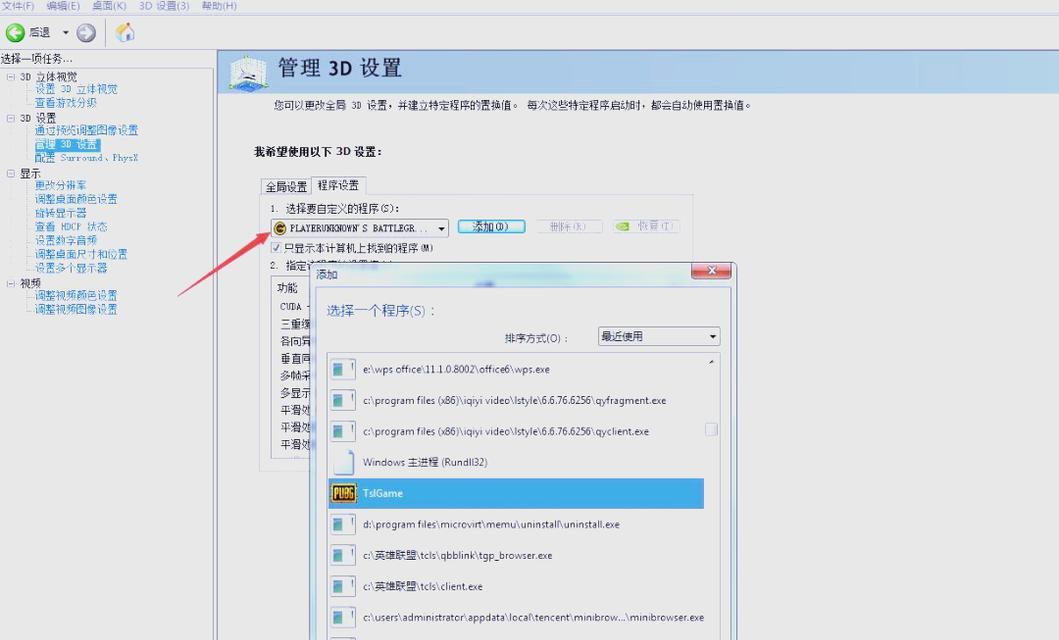This screenshot has width=1059, height=640.
Task: Select the qyfragment.exe path text
Action: click(x=515, y=400)
